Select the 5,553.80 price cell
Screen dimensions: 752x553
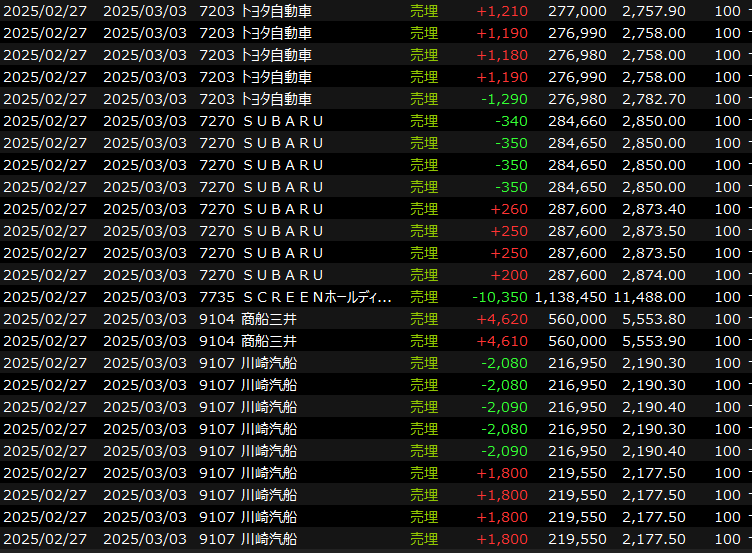click(x=653, y=319)
